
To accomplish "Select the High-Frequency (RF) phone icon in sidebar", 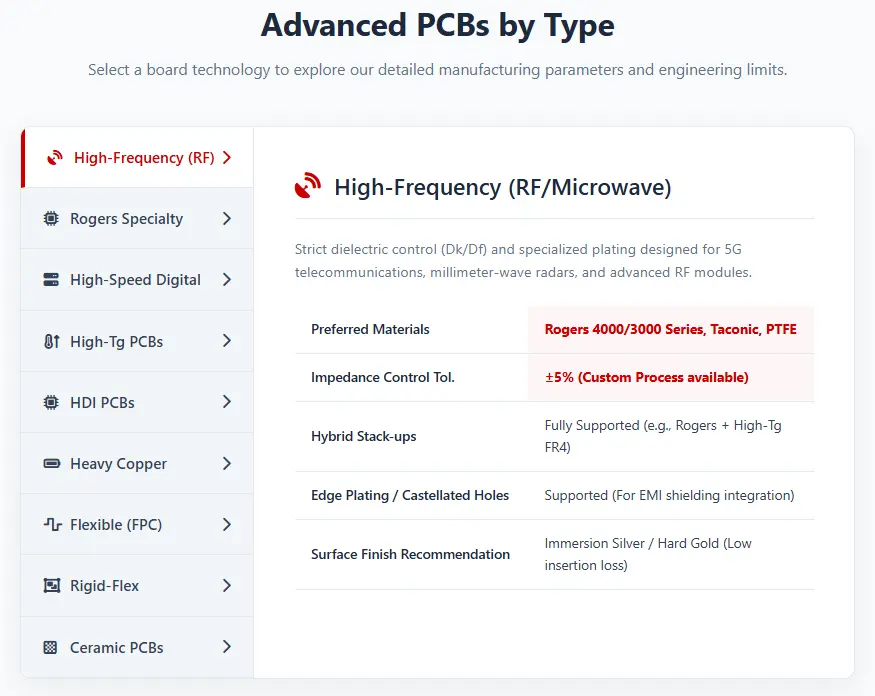I will (52, 157).
